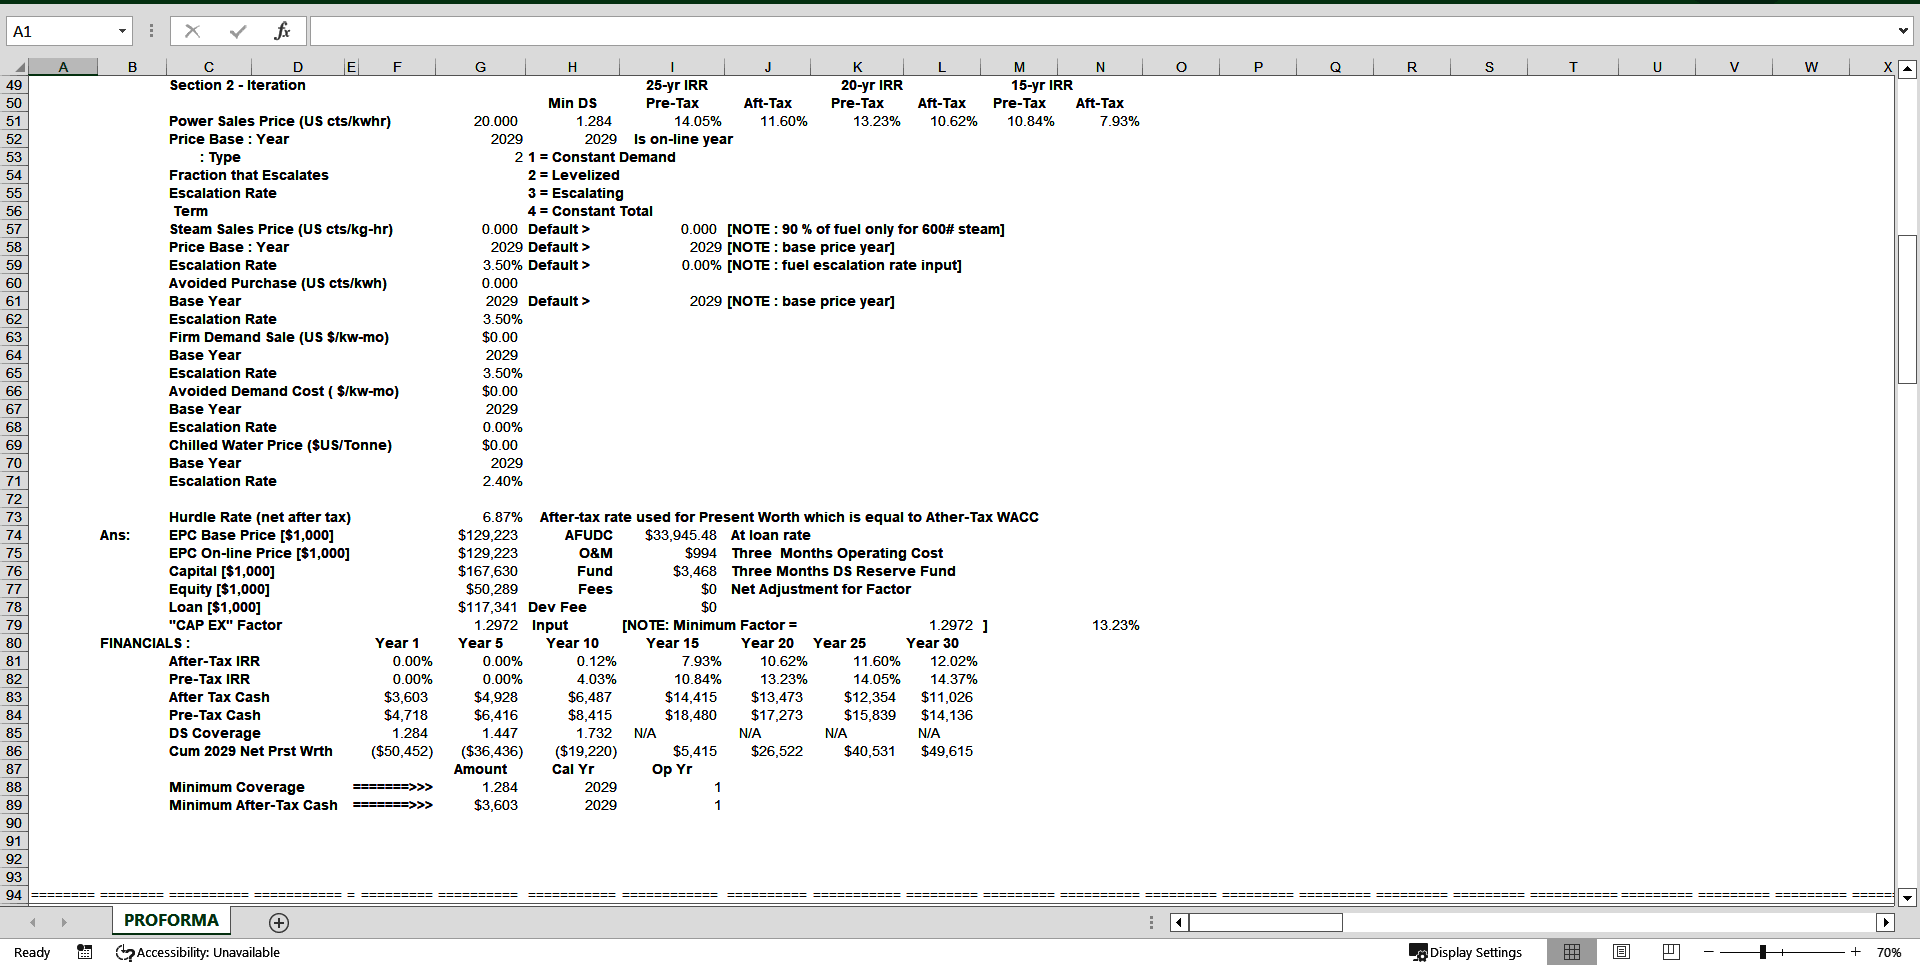Click the sheet navigation left arrow

tap(33, 922)
